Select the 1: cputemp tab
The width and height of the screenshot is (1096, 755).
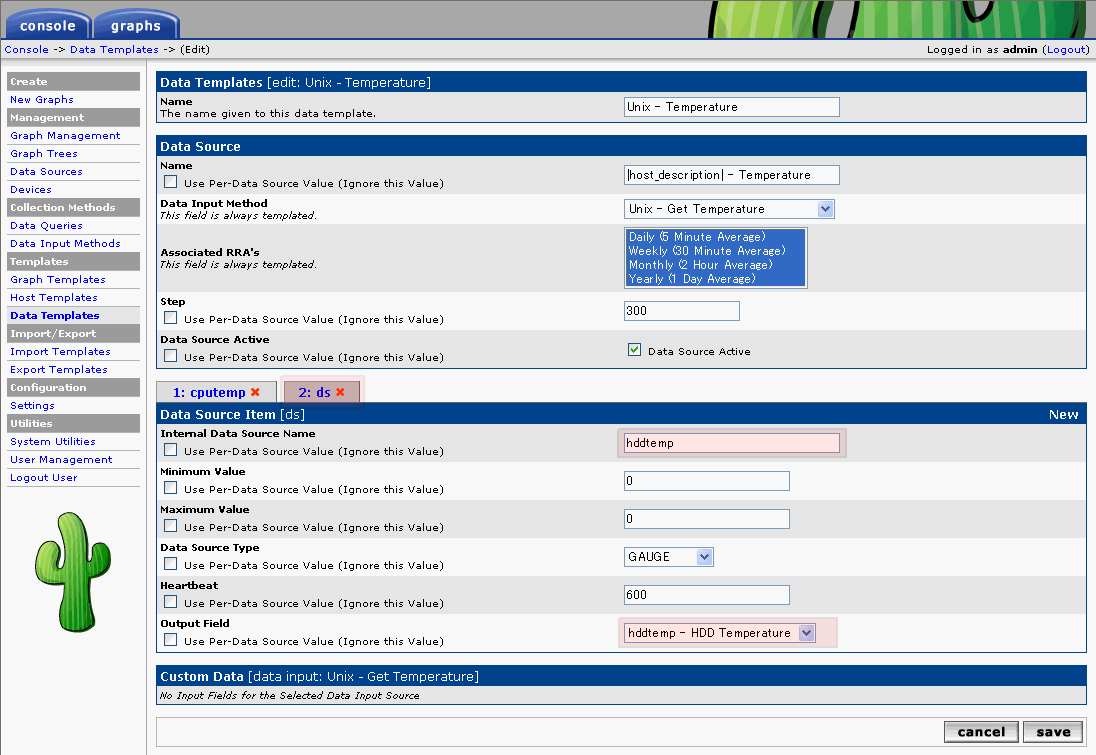209,393
